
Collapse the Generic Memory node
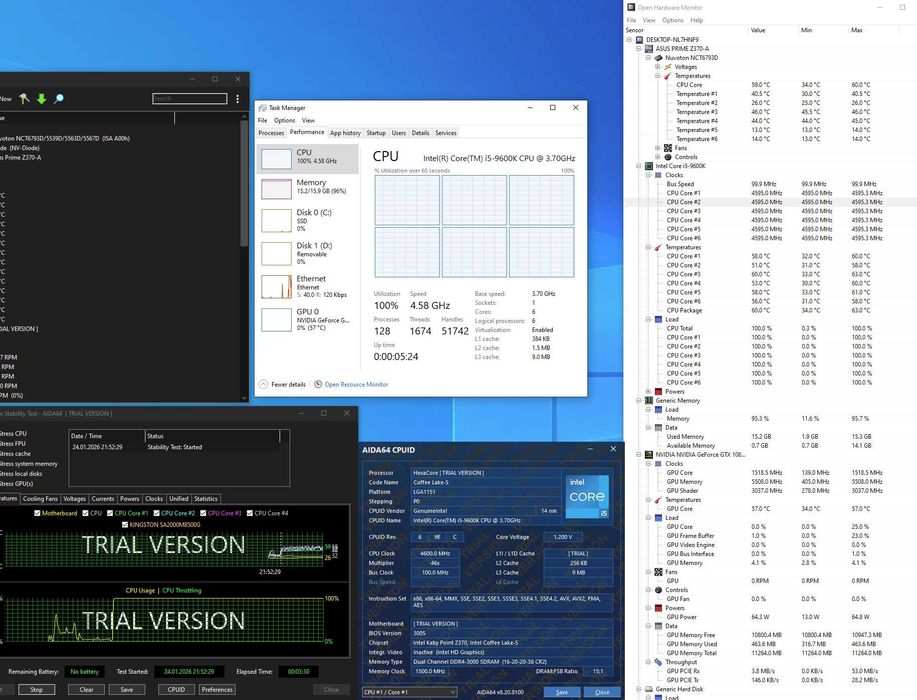click(639, 401)
